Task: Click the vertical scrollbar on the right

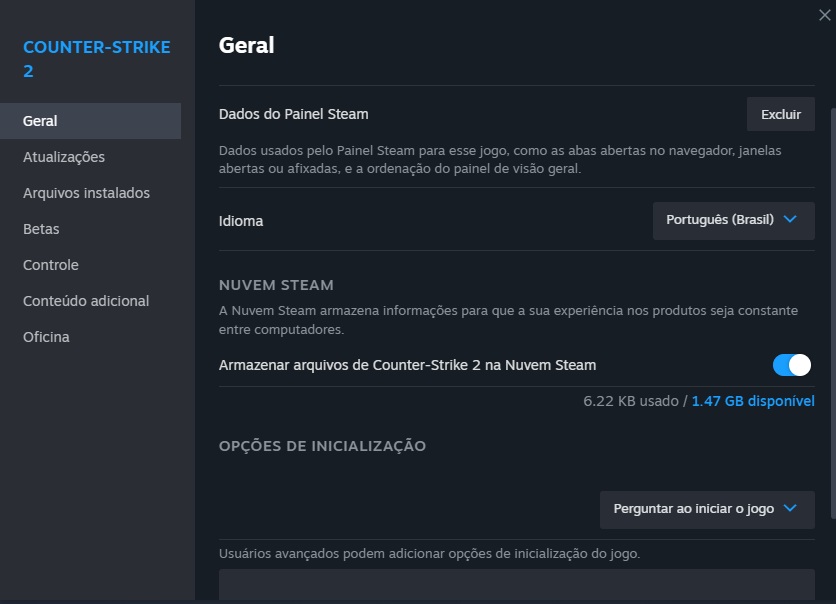Action: click(833, 313)
